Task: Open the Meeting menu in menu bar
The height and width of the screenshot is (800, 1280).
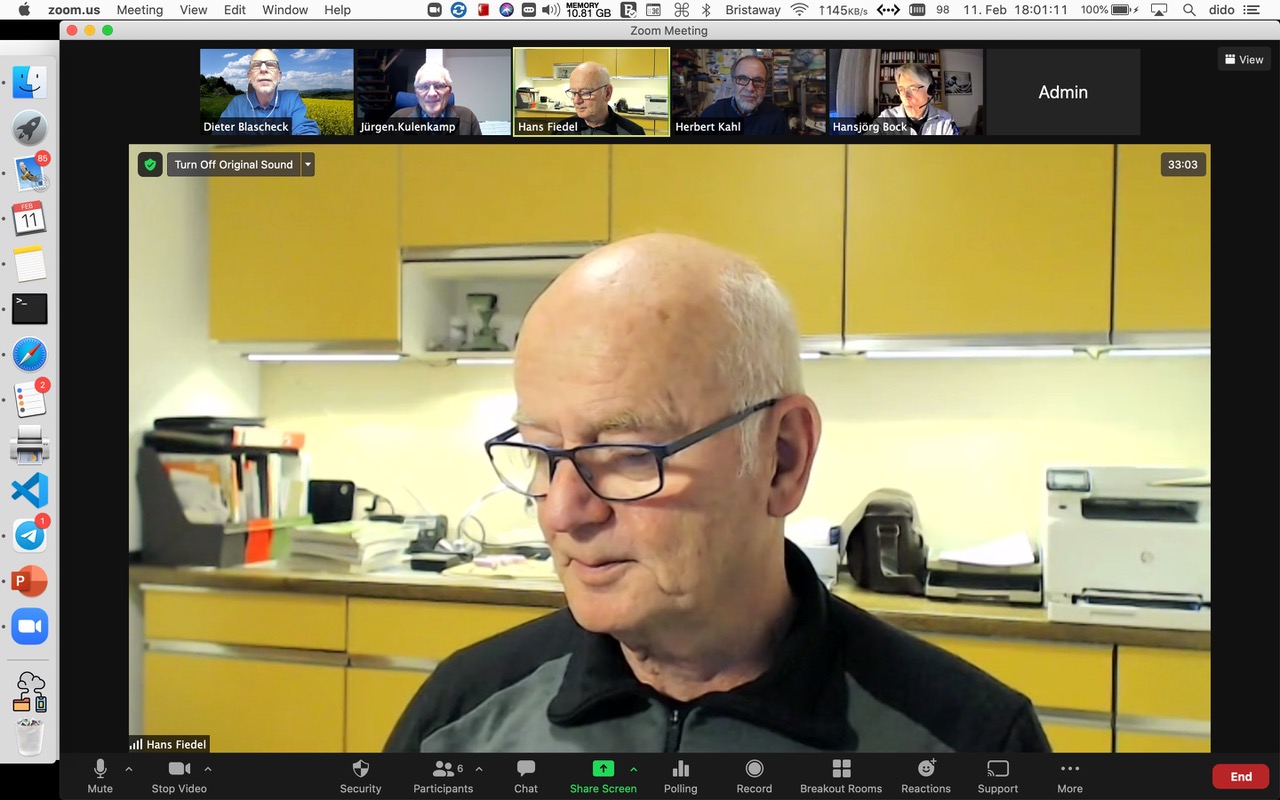Action: (139, 10)
